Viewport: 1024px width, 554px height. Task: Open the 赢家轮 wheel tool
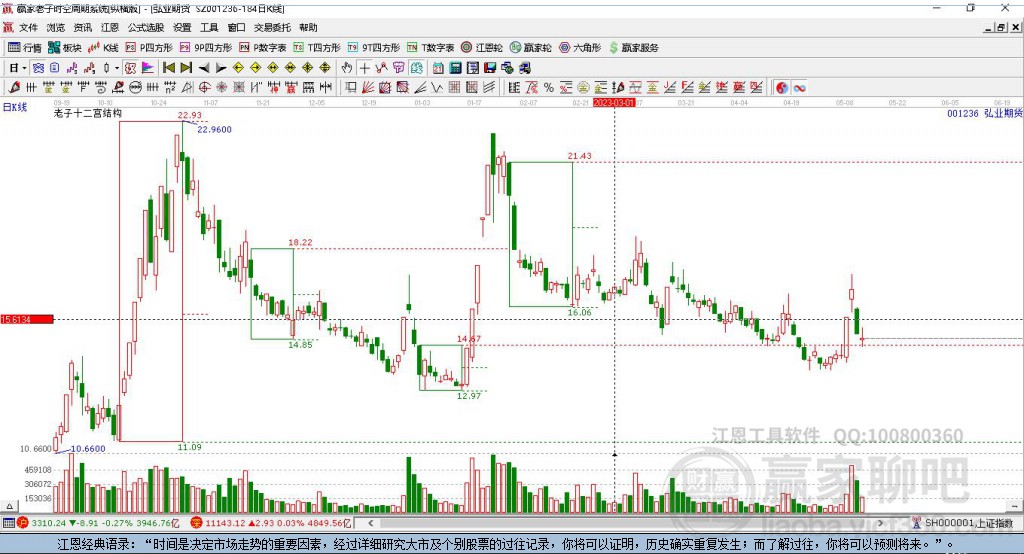530,48
